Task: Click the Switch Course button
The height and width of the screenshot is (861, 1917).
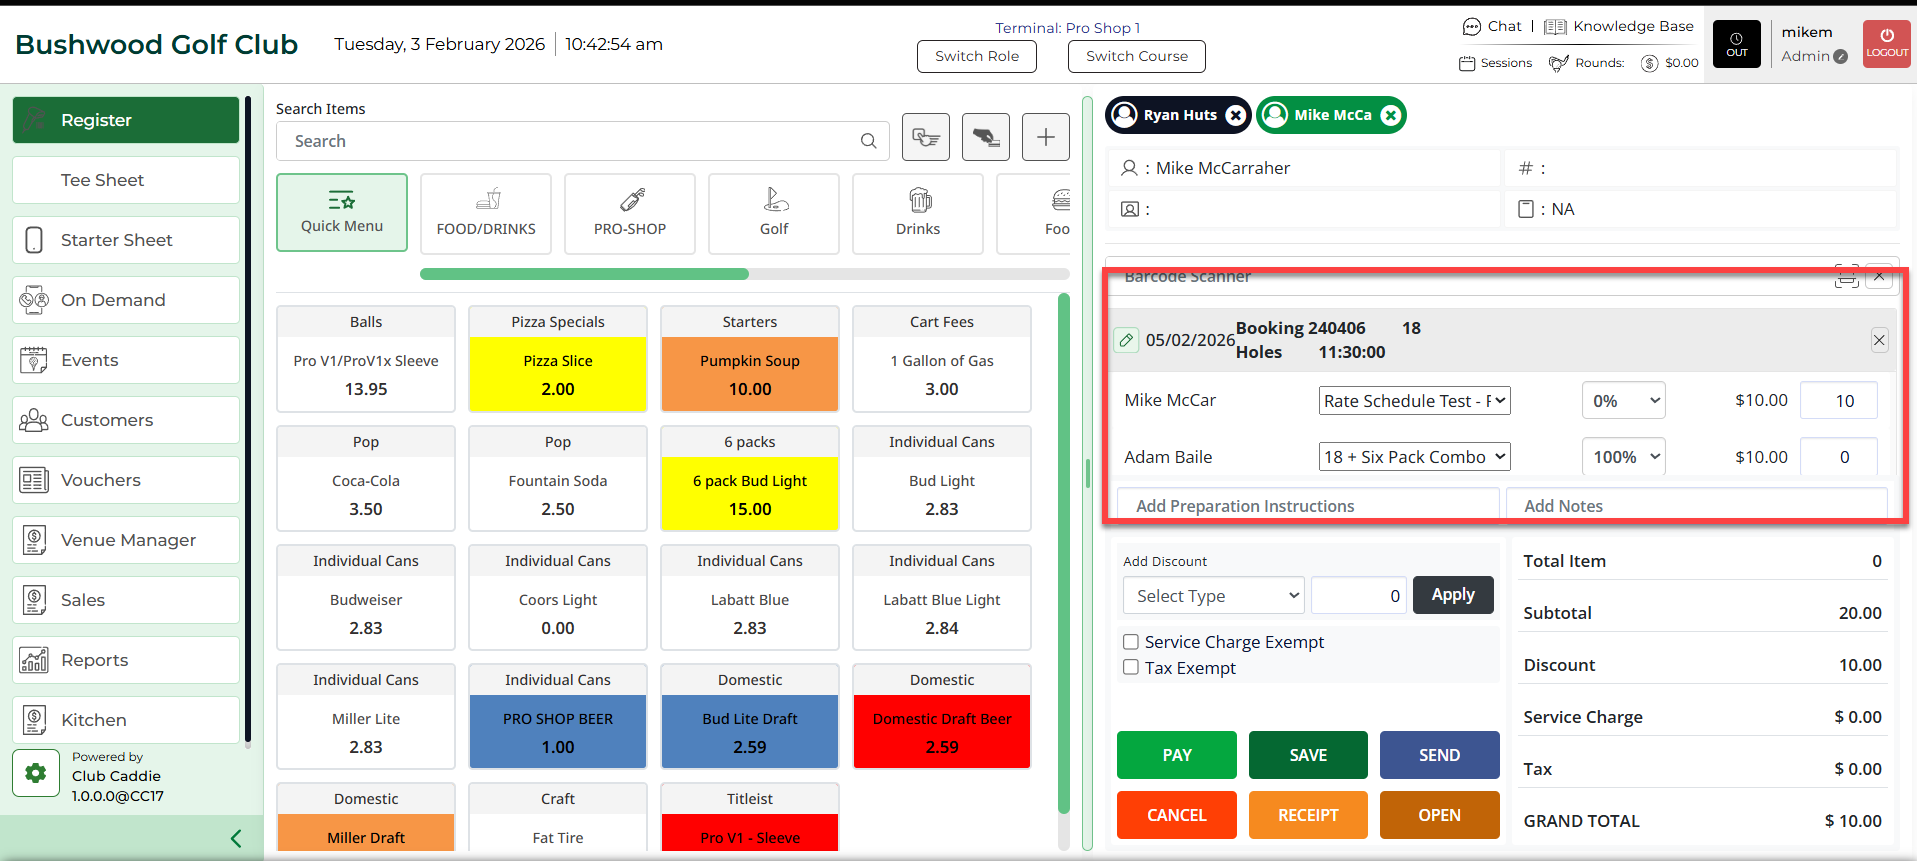Action: [x=1136, y=56]
